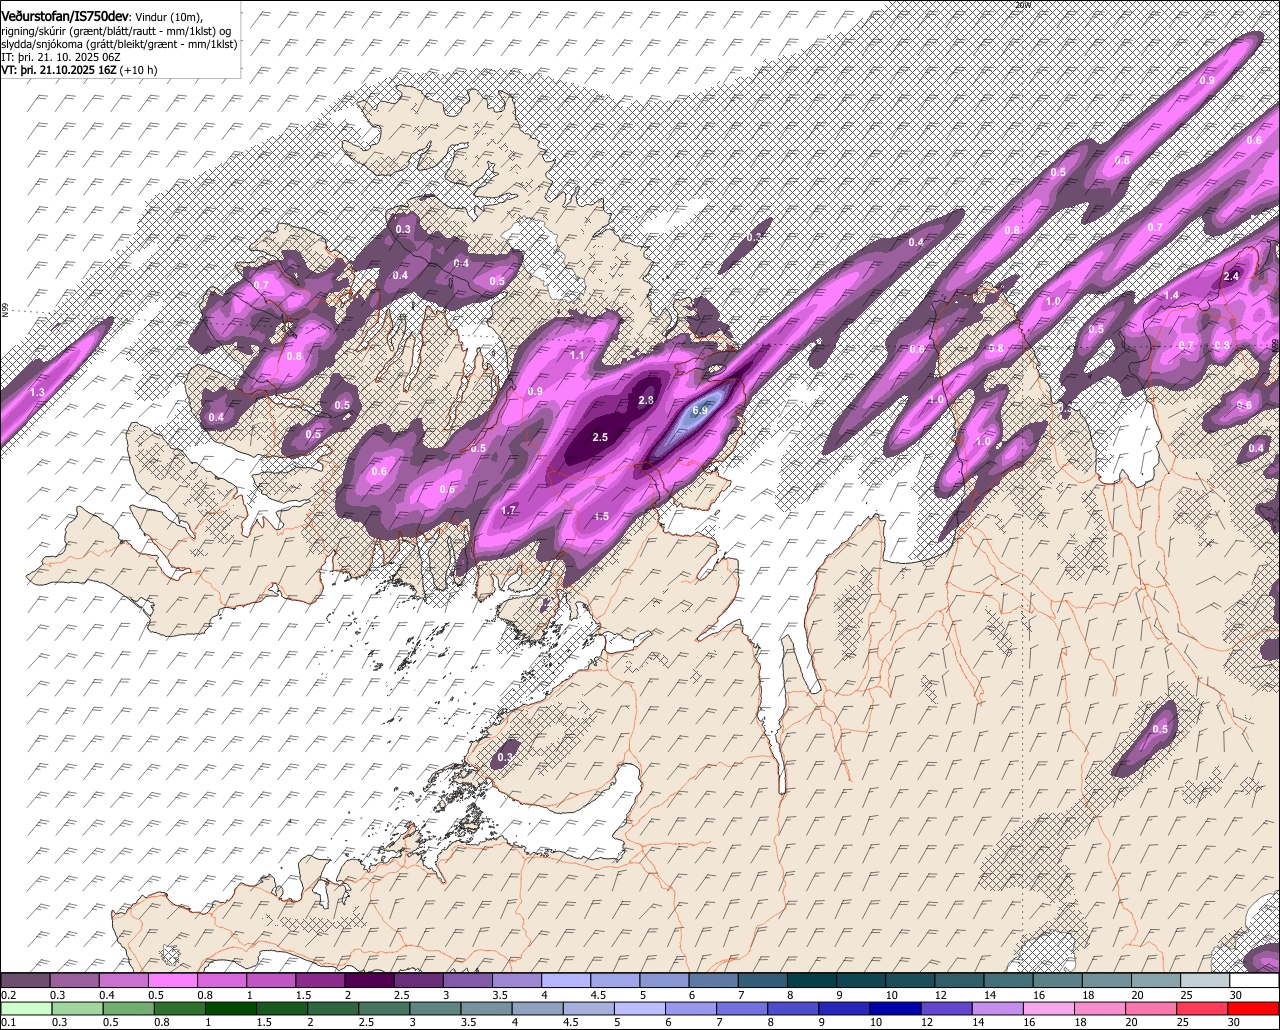Screen dimensions: 1280x1030
Task: Pick lower legend pale green swatch 0.1 to 0.3
Action: (x=25, y=1009)
